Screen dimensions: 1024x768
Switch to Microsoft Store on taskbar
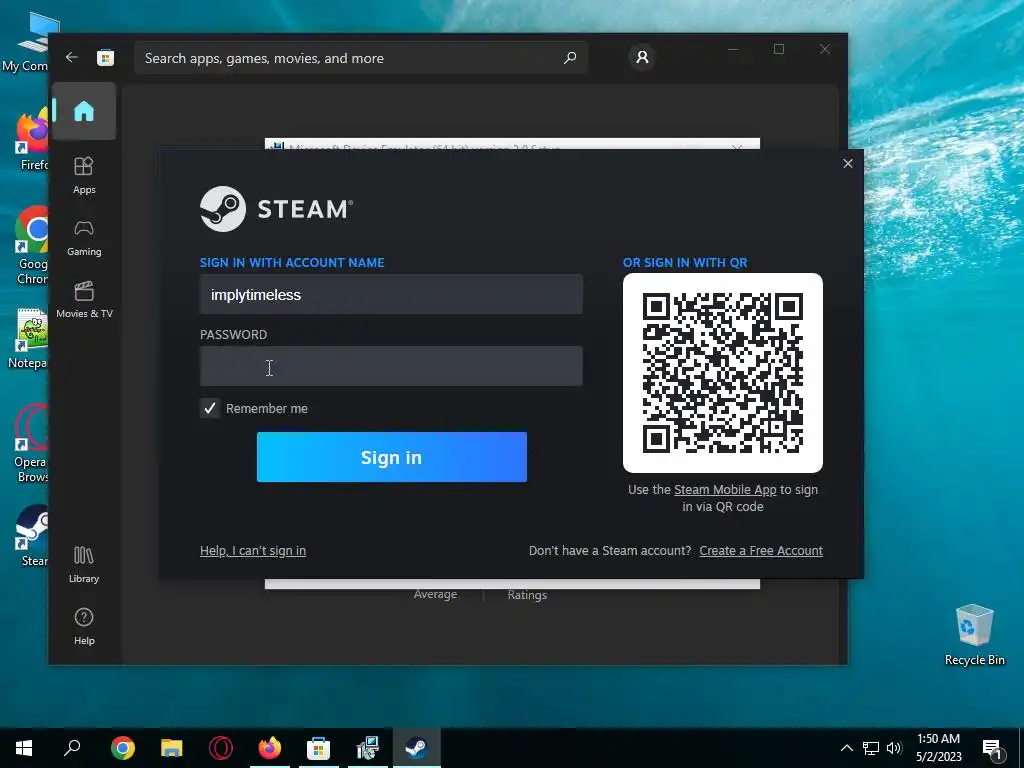[319, 748]
